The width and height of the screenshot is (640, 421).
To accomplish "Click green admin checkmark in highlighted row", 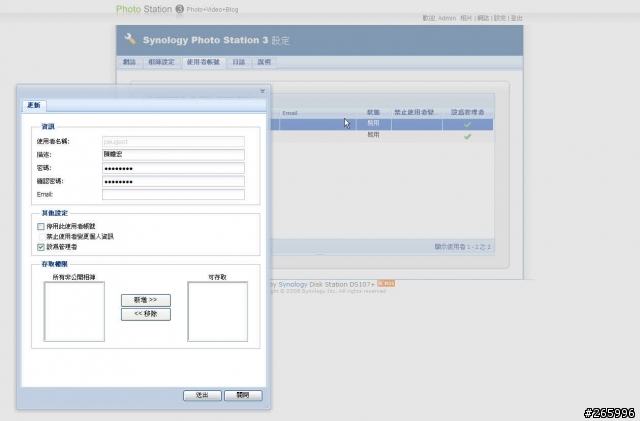I will coord(467,125).
